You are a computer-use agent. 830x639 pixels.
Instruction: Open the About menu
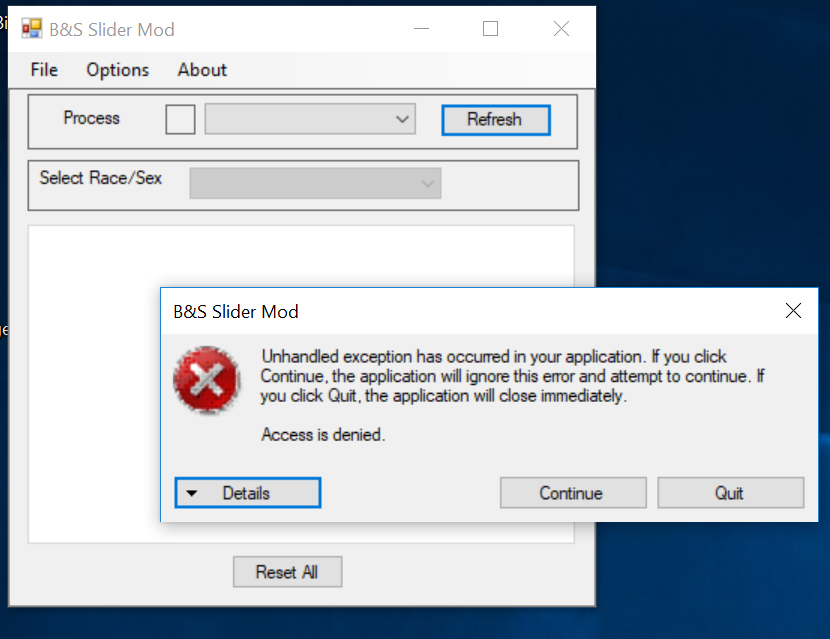tap(202, 70)
